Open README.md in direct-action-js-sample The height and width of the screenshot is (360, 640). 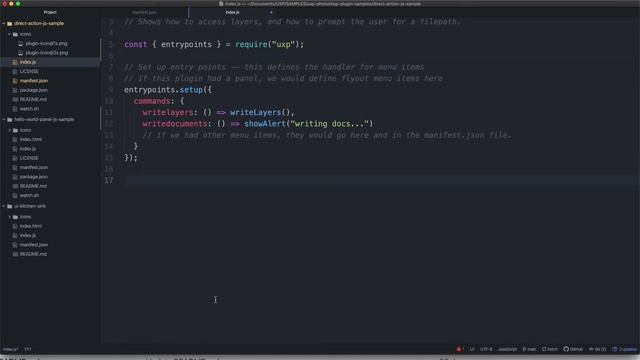tap(33, 99)
